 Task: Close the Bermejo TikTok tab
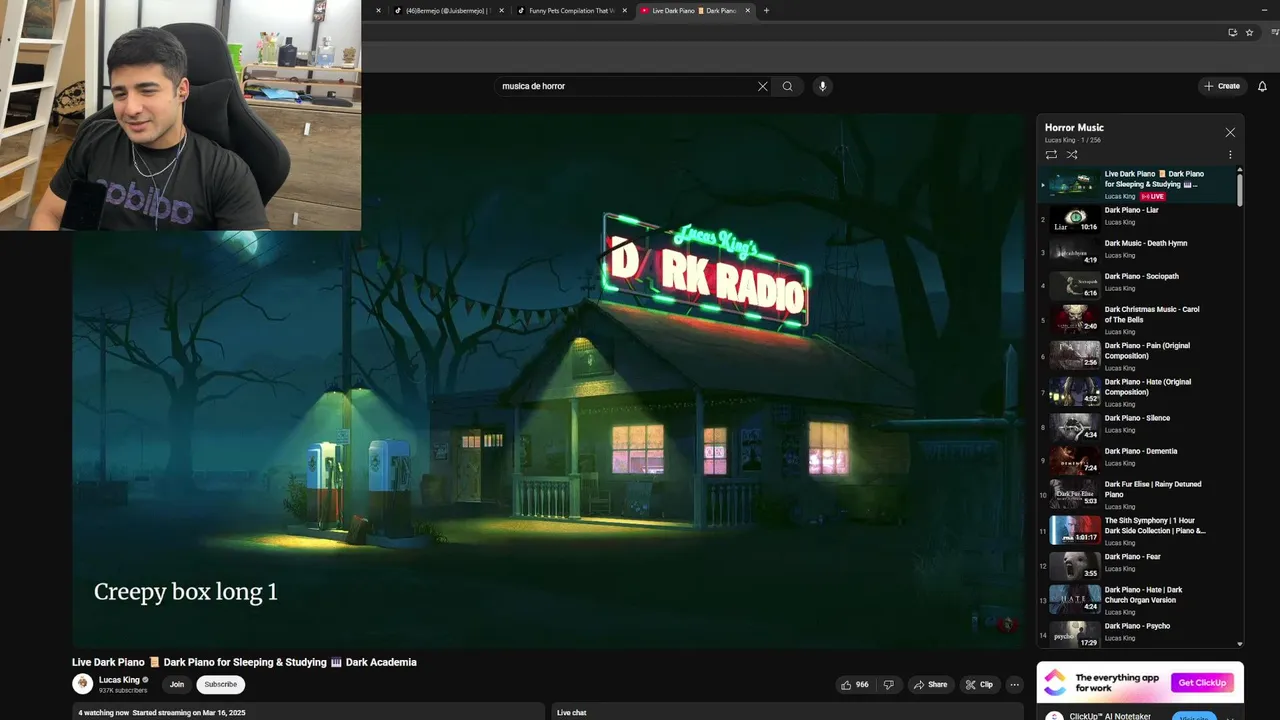pos(502,11)
